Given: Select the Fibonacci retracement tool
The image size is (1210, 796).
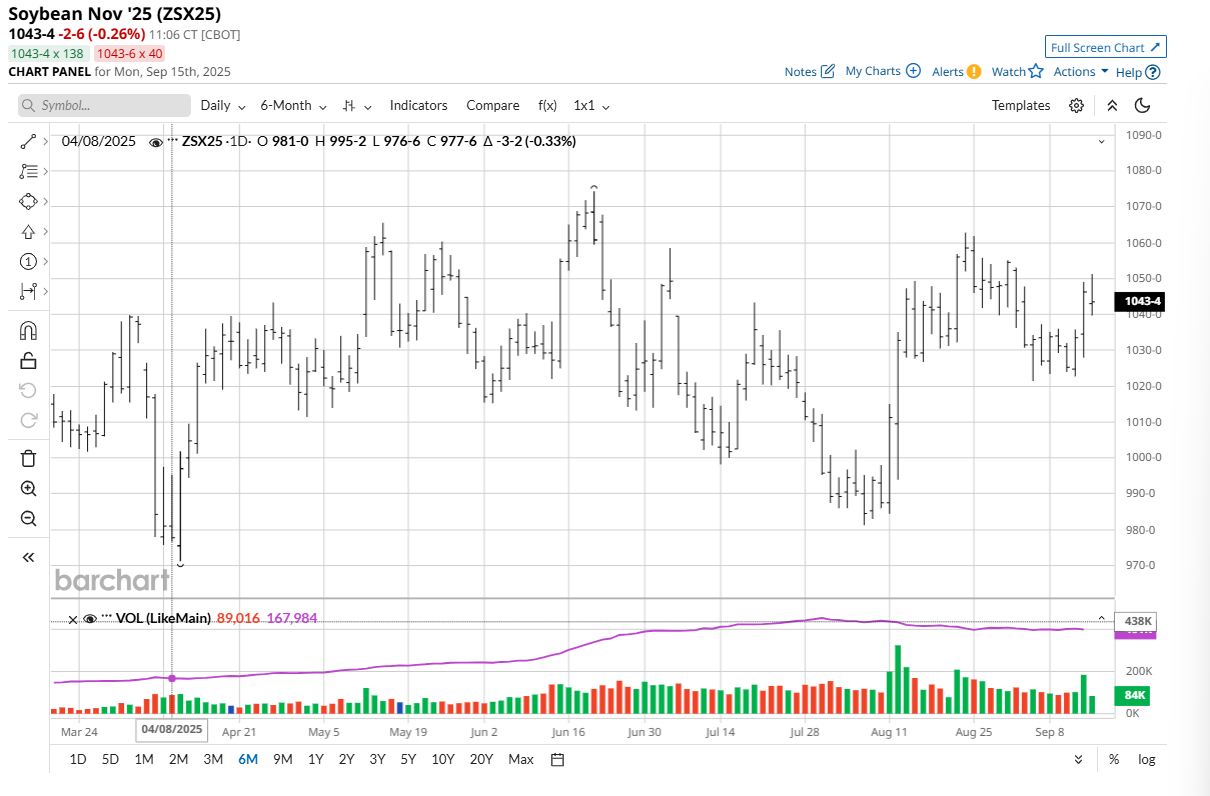Looking at the screenshot, I should pyautogui.click(x=28, y=172).
